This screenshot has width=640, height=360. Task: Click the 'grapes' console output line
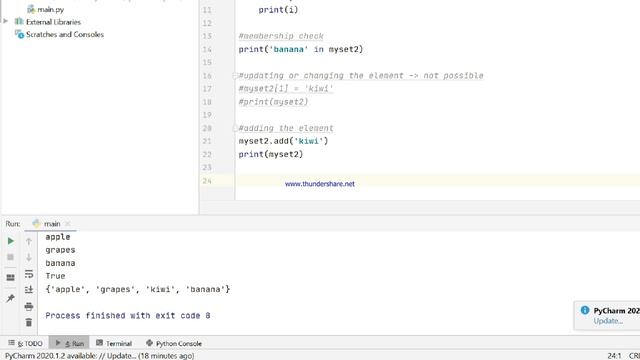pyautogui.click(x=60, y=250)
